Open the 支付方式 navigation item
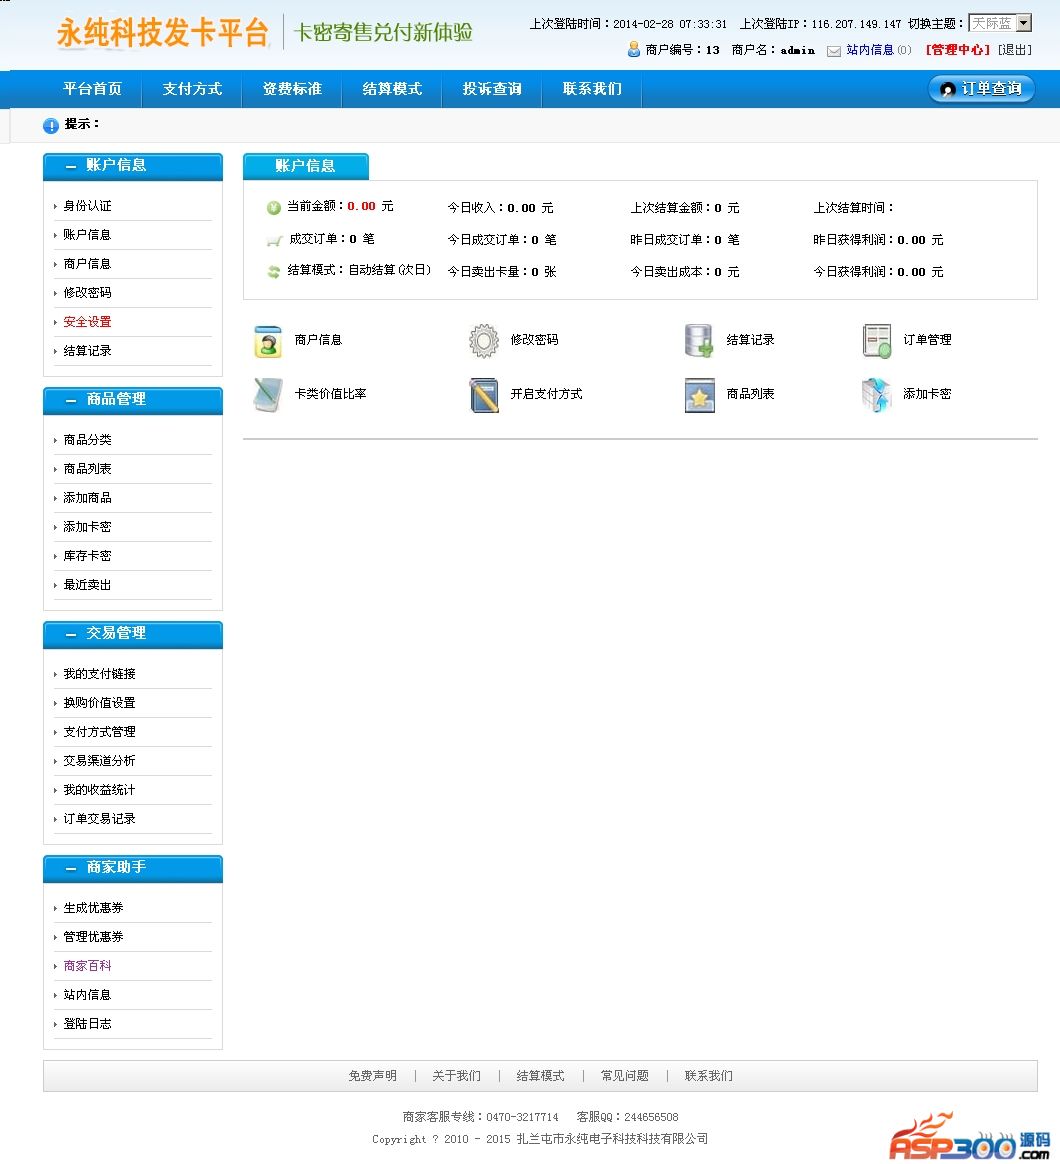1060x1164 pixels. [192, 89]
